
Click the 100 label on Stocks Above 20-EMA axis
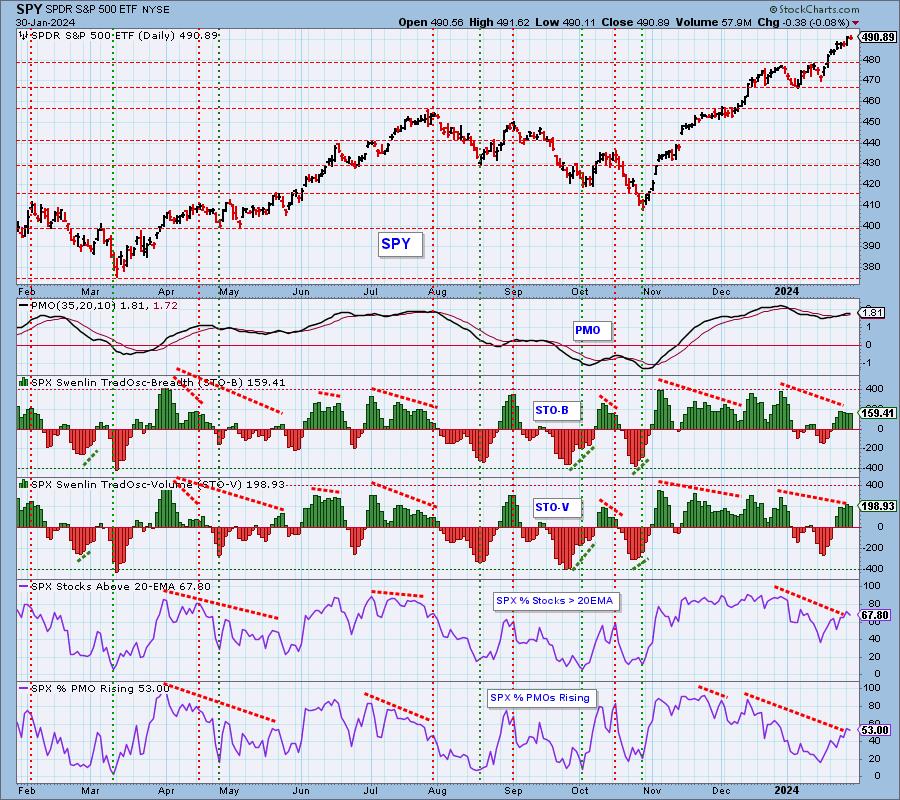click(872, 586)
